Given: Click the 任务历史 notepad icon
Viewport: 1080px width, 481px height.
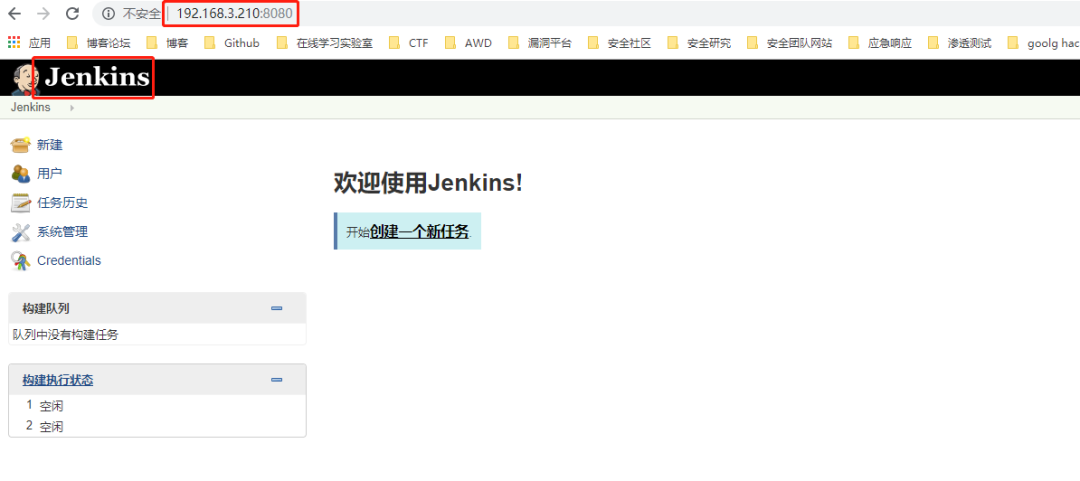Looking at the screenshot, I should point(21,203).
